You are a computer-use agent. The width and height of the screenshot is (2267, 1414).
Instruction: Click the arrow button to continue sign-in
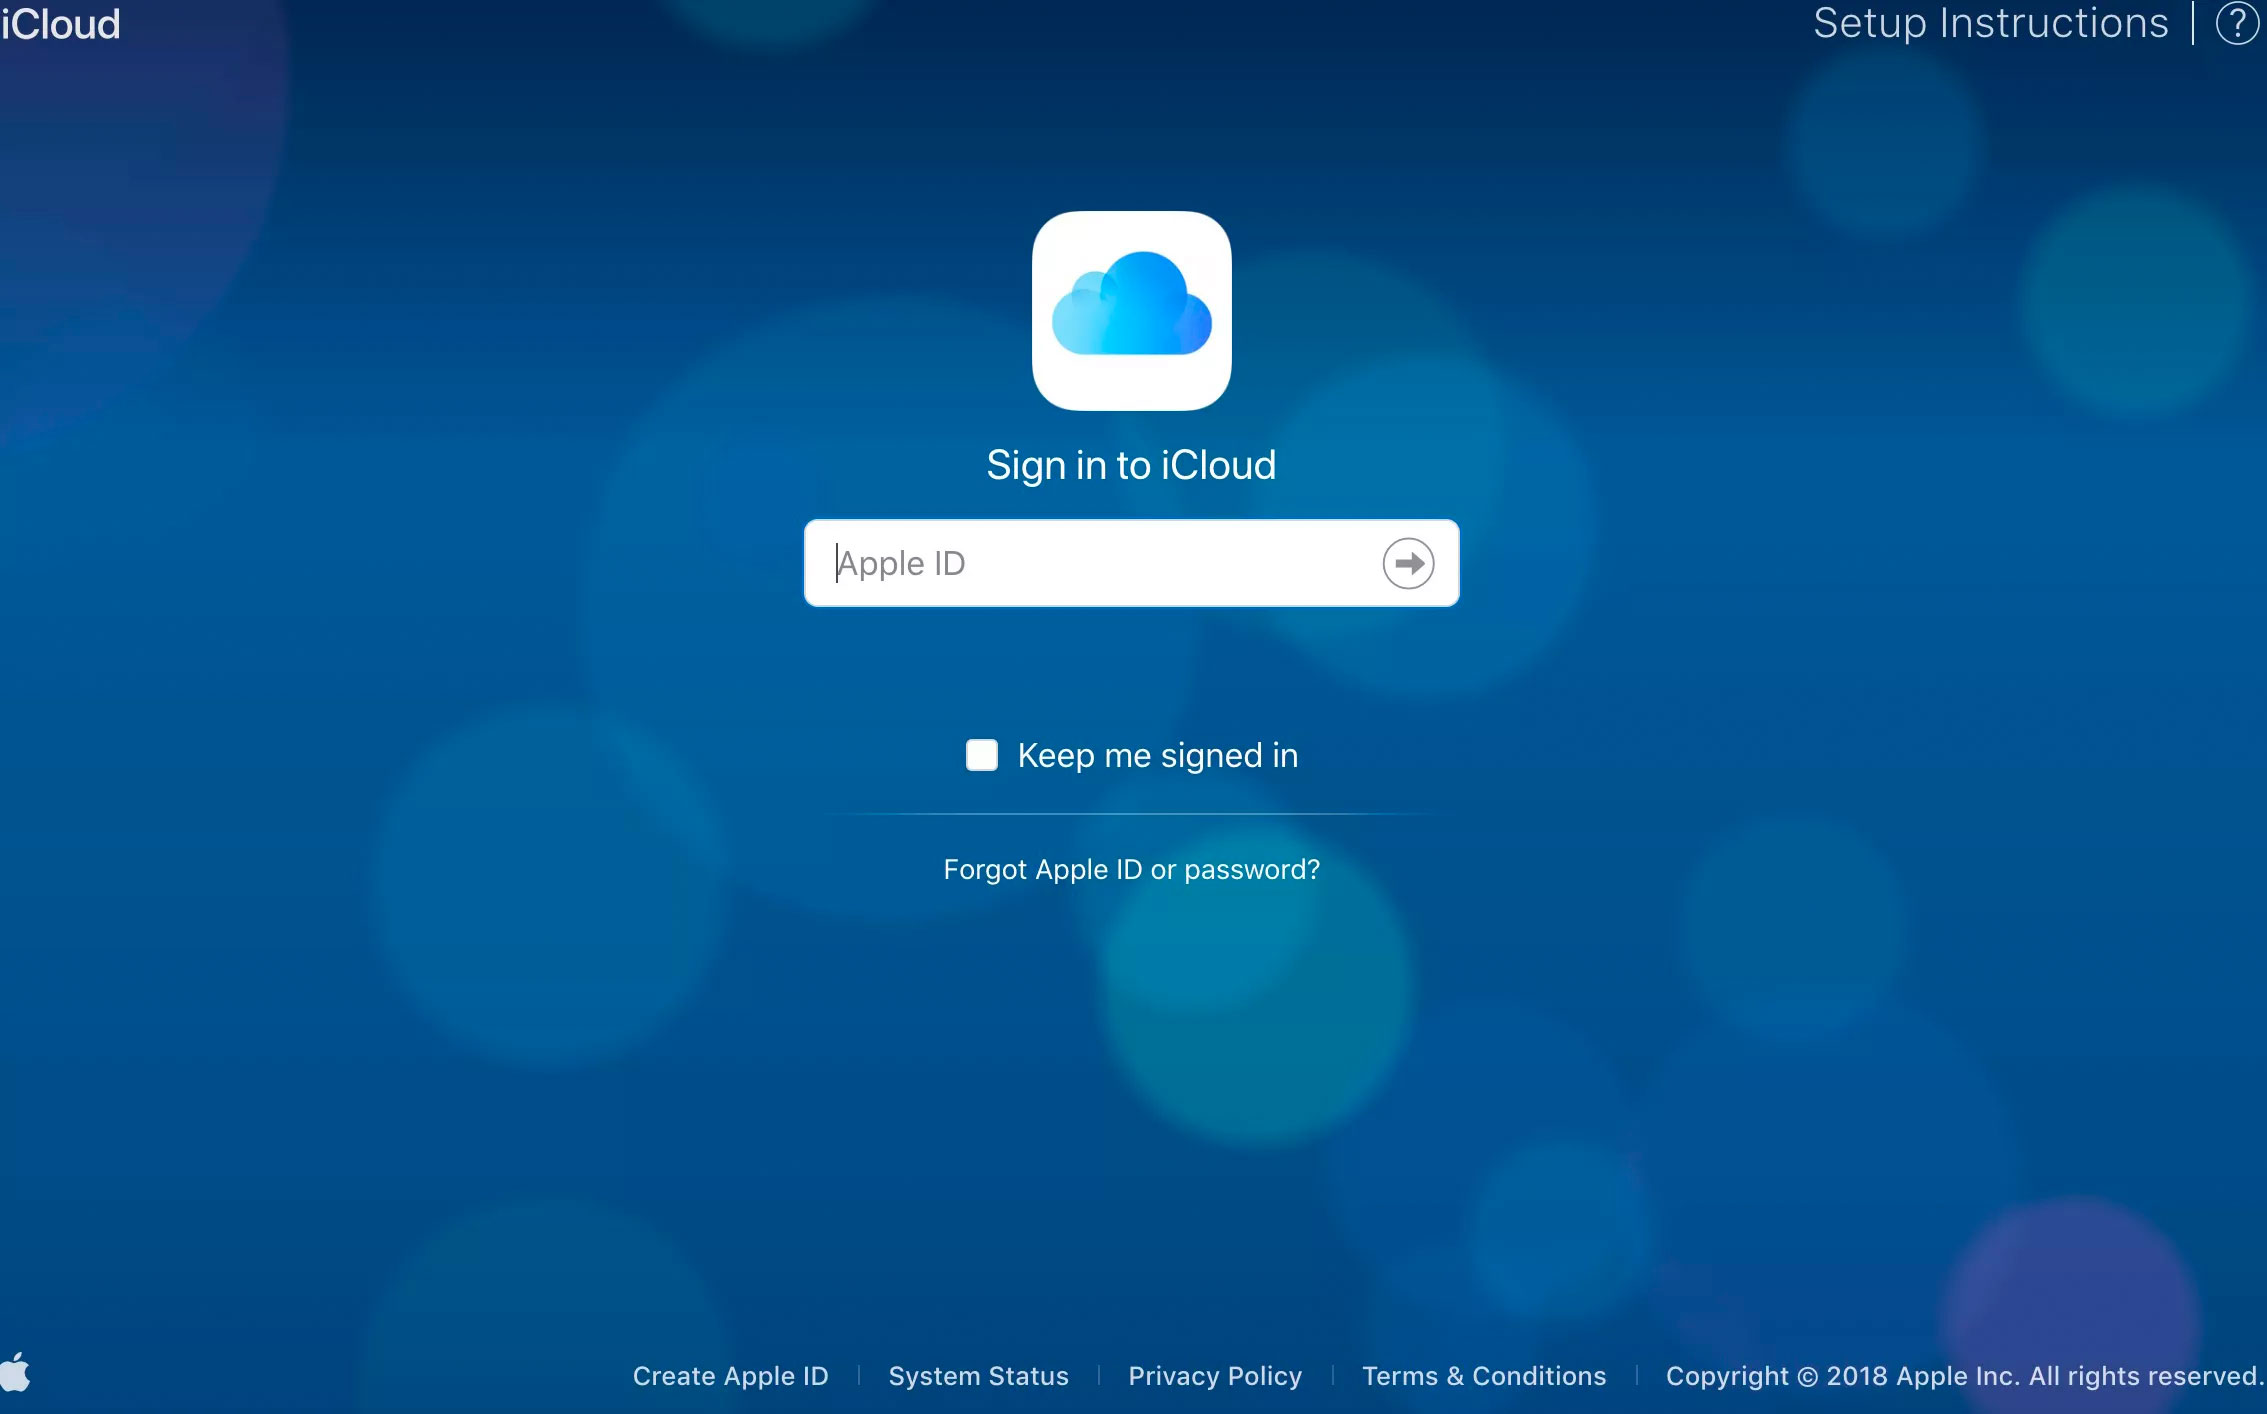tap(1408, 563)
